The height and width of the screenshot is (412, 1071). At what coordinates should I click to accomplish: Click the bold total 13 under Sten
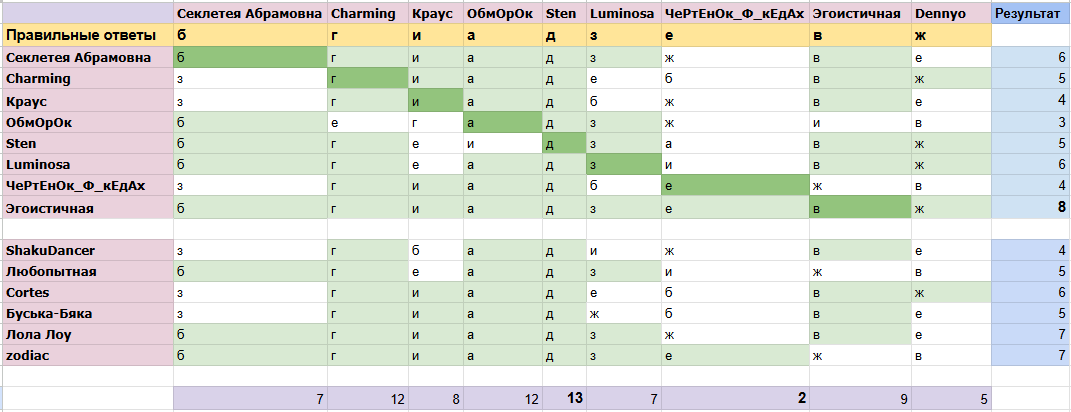573,399
